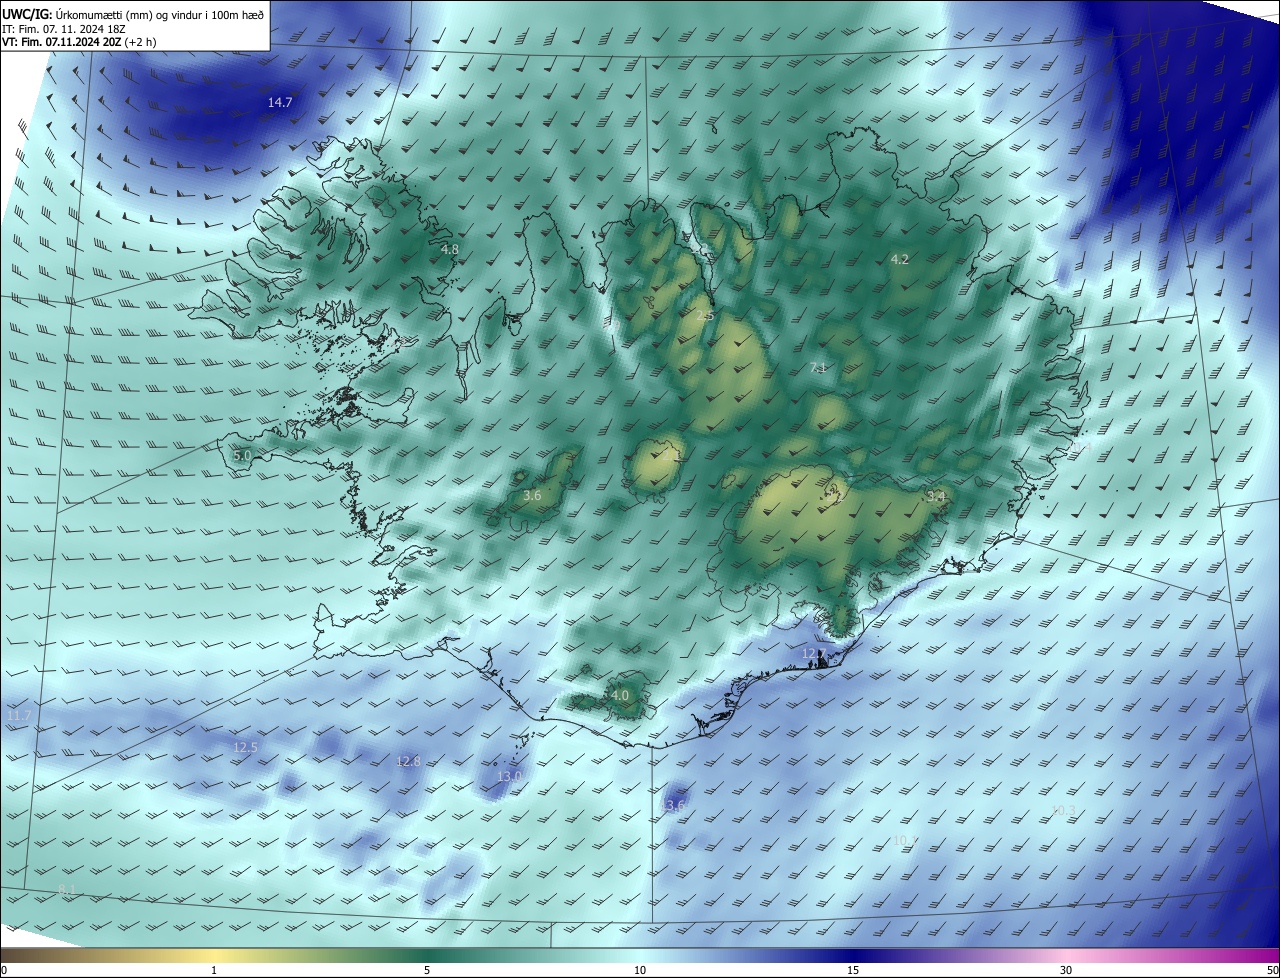Click the IT initial time line 18Z
This screenshot has width=1280, height=978.
pyautogui.click(x=63, y=29)
